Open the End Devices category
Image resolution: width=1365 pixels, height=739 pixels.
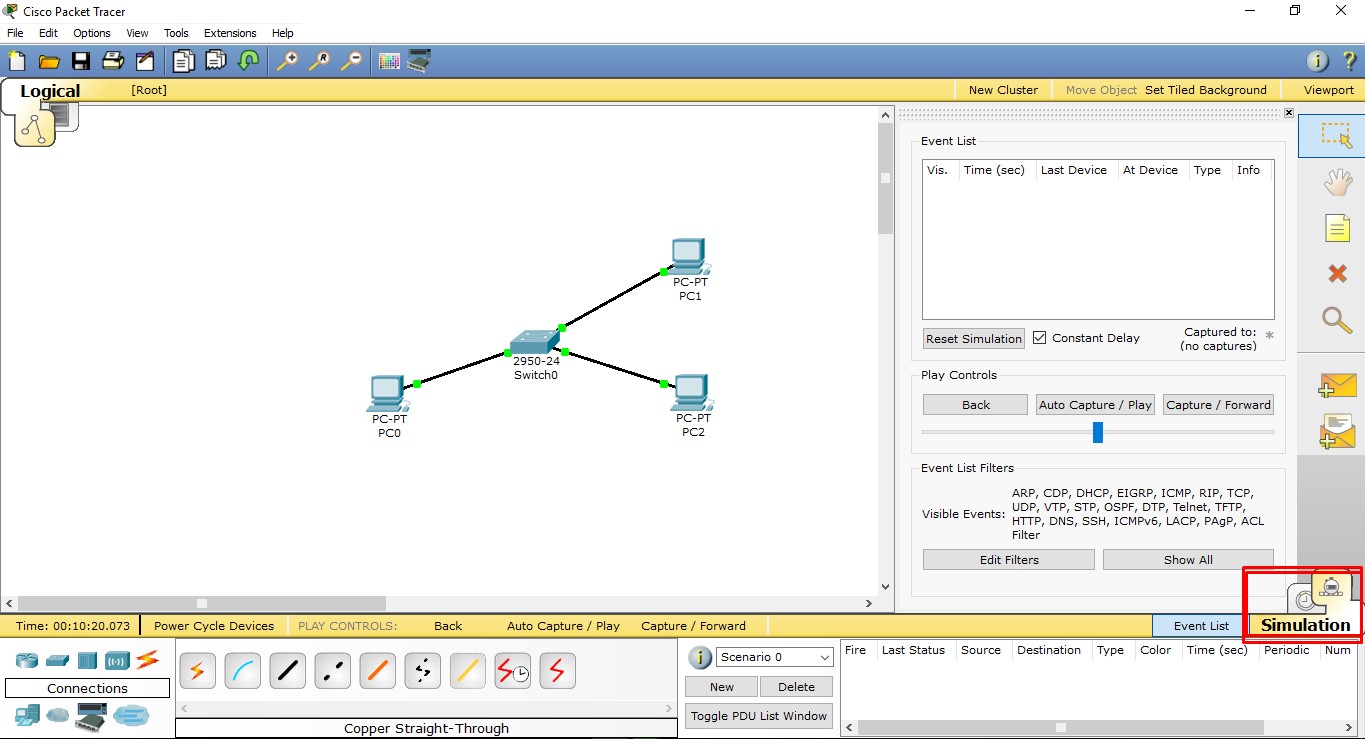(26, 716)
